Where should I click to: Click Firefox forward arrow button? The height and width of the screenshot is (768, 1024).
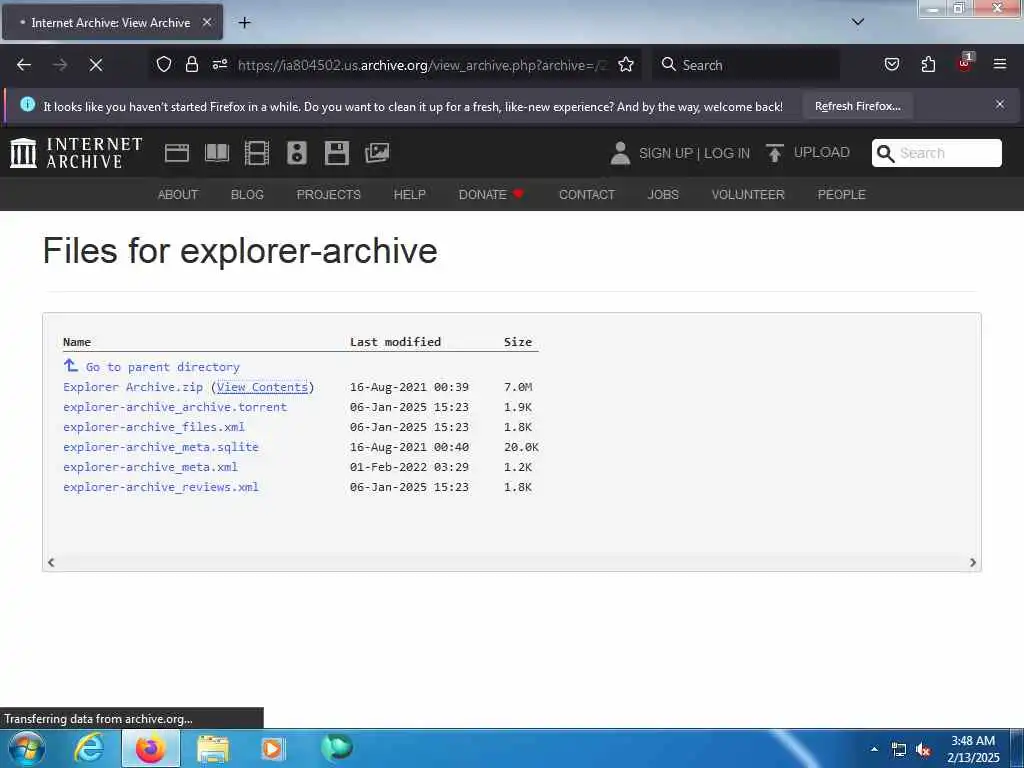point(60,65)
